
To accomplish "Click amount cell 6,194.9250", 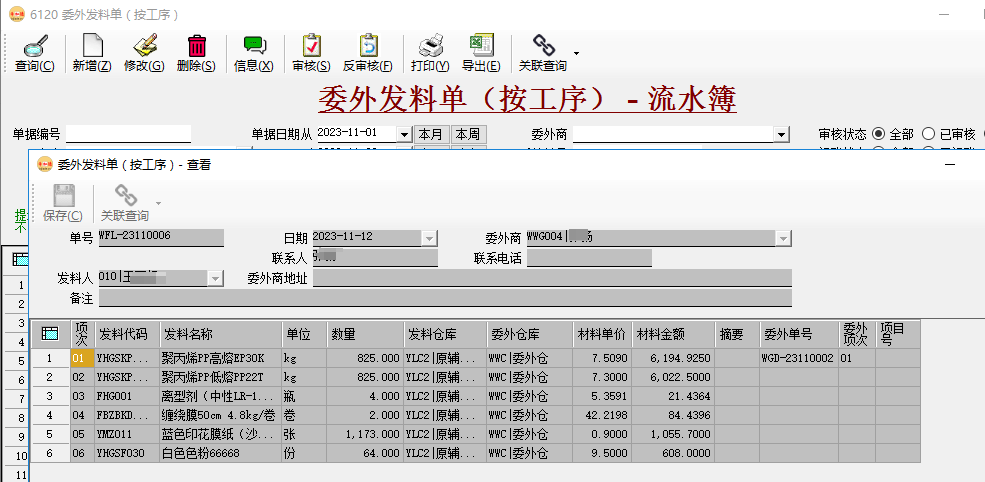I will [x=673, y=358].
